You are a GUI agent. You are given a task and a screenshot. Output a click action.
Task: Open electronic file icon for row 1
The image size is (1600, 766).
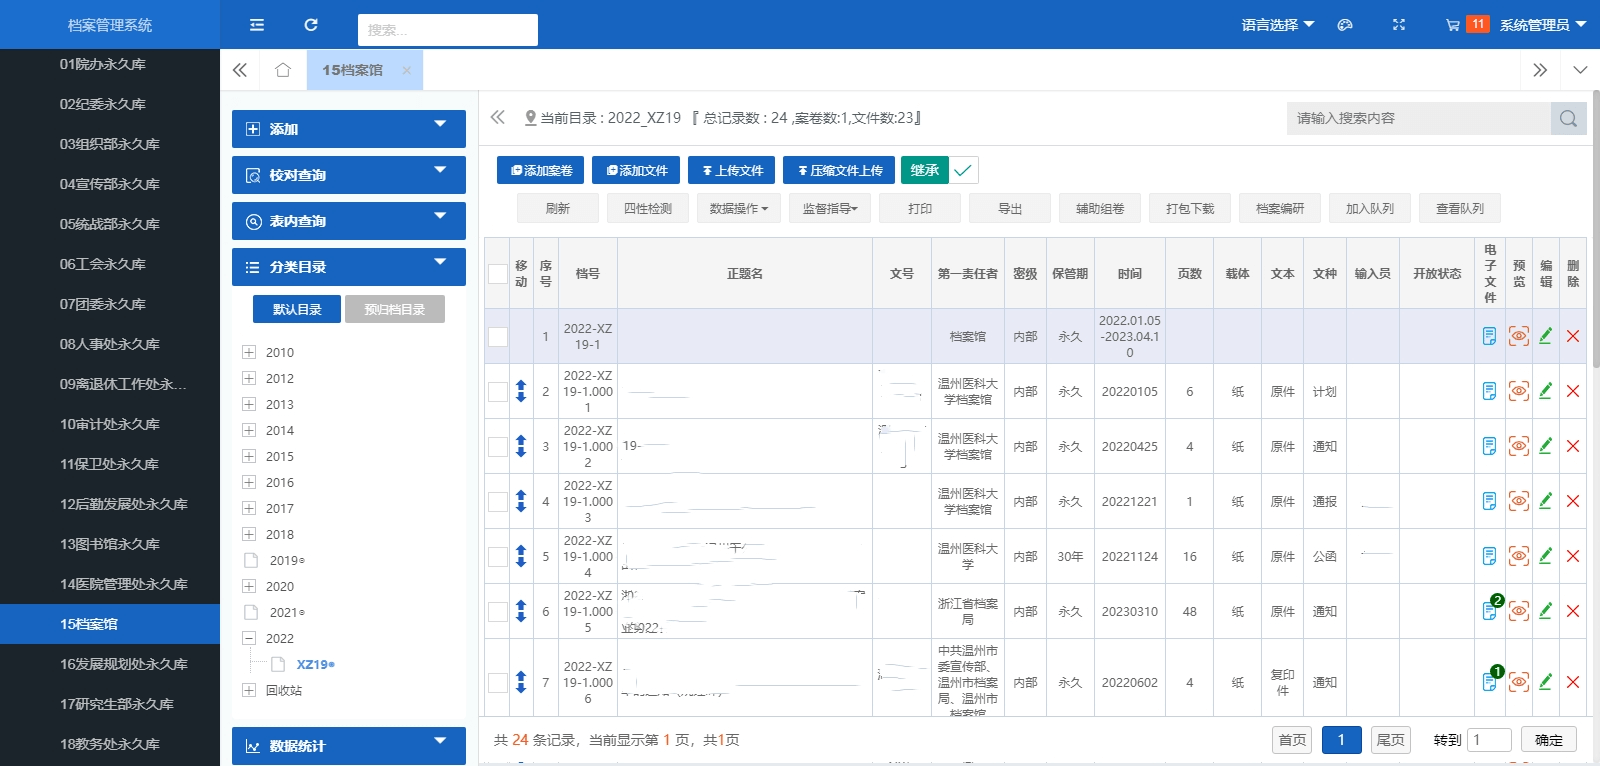(x=1489, y=336)
